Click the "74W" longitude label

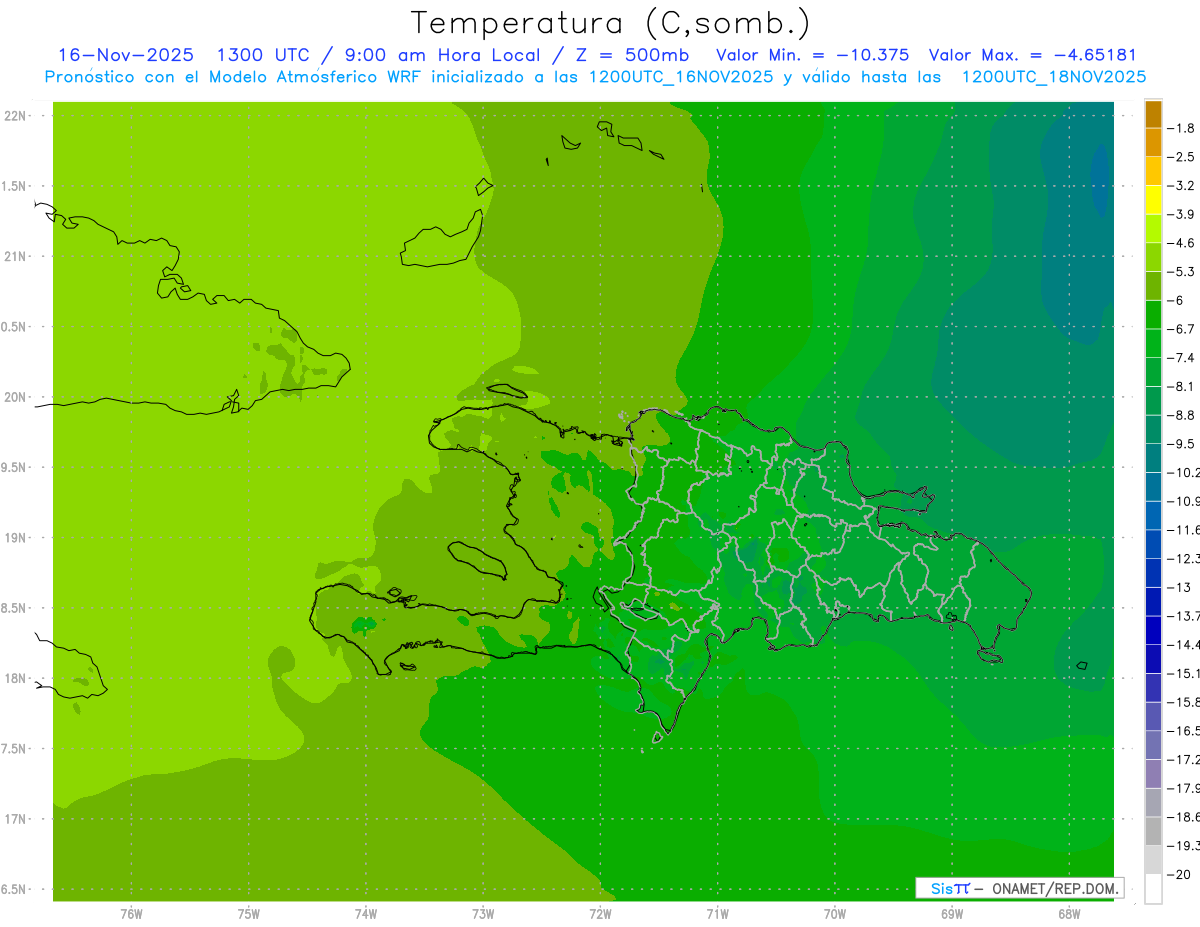pyautogui.click(x=365, y=914)
